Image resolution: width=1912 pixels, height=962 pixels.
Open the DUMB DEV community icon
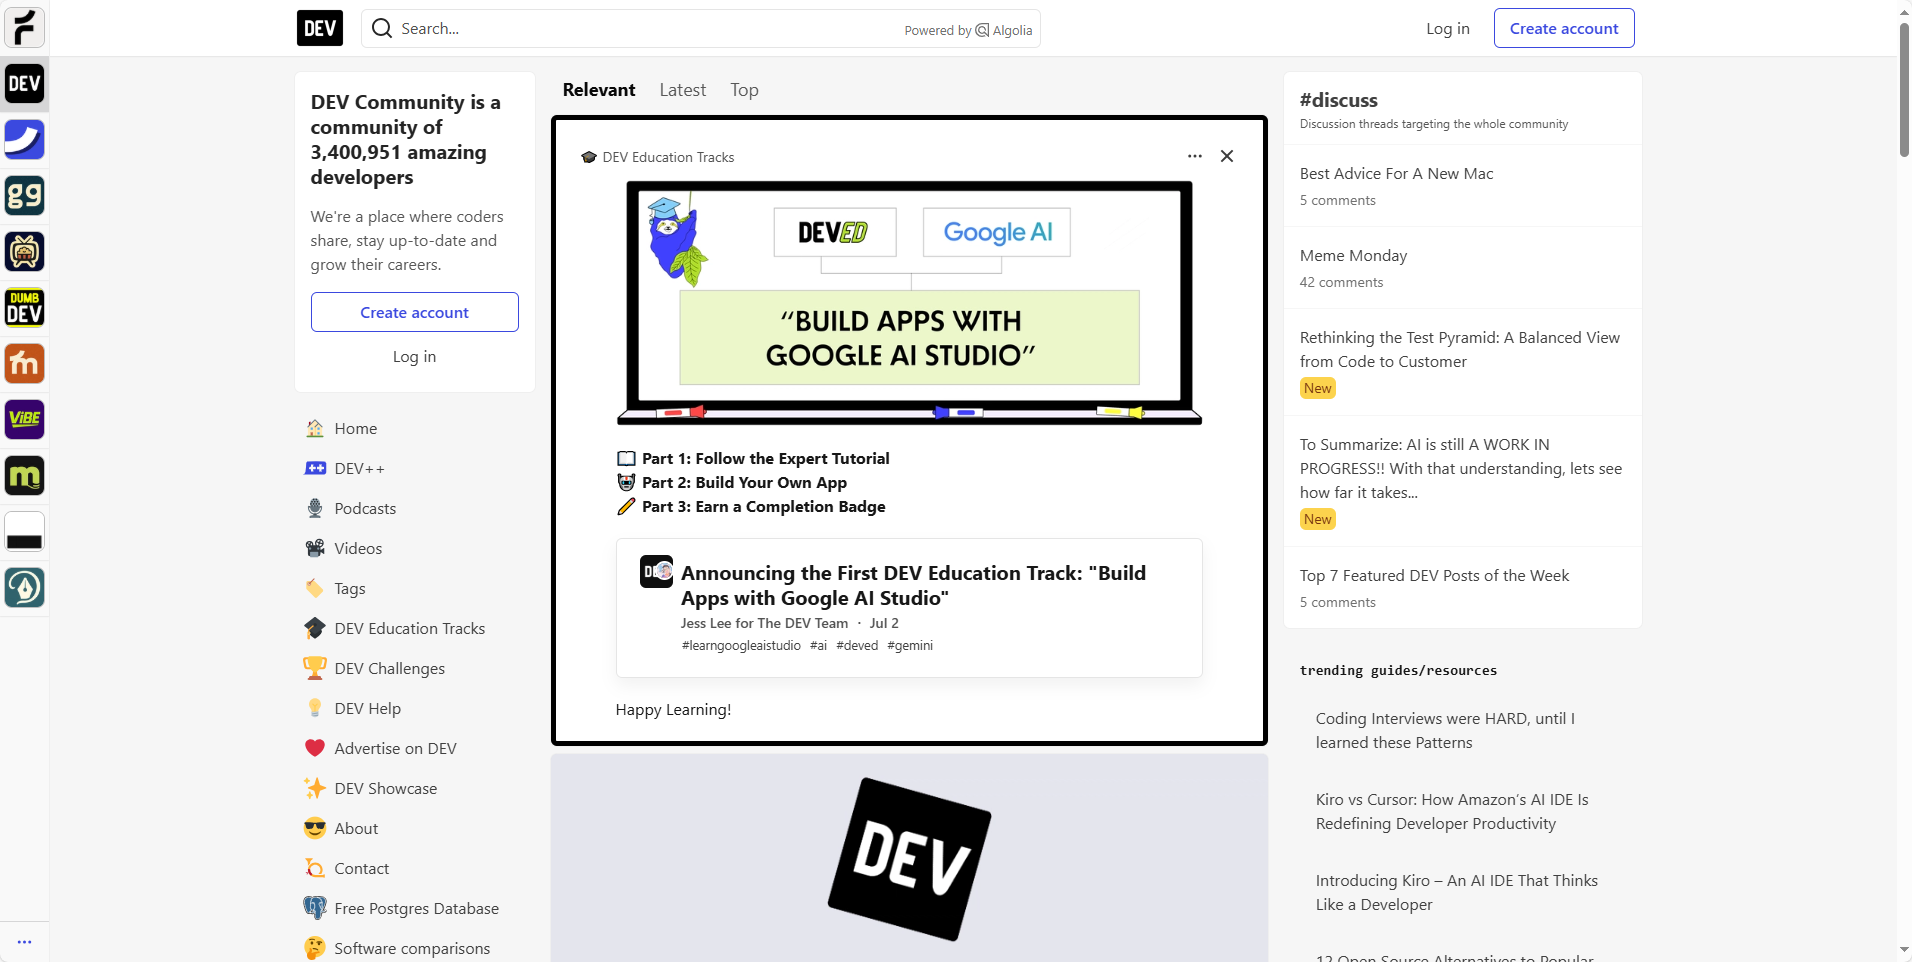pos(24,308)
